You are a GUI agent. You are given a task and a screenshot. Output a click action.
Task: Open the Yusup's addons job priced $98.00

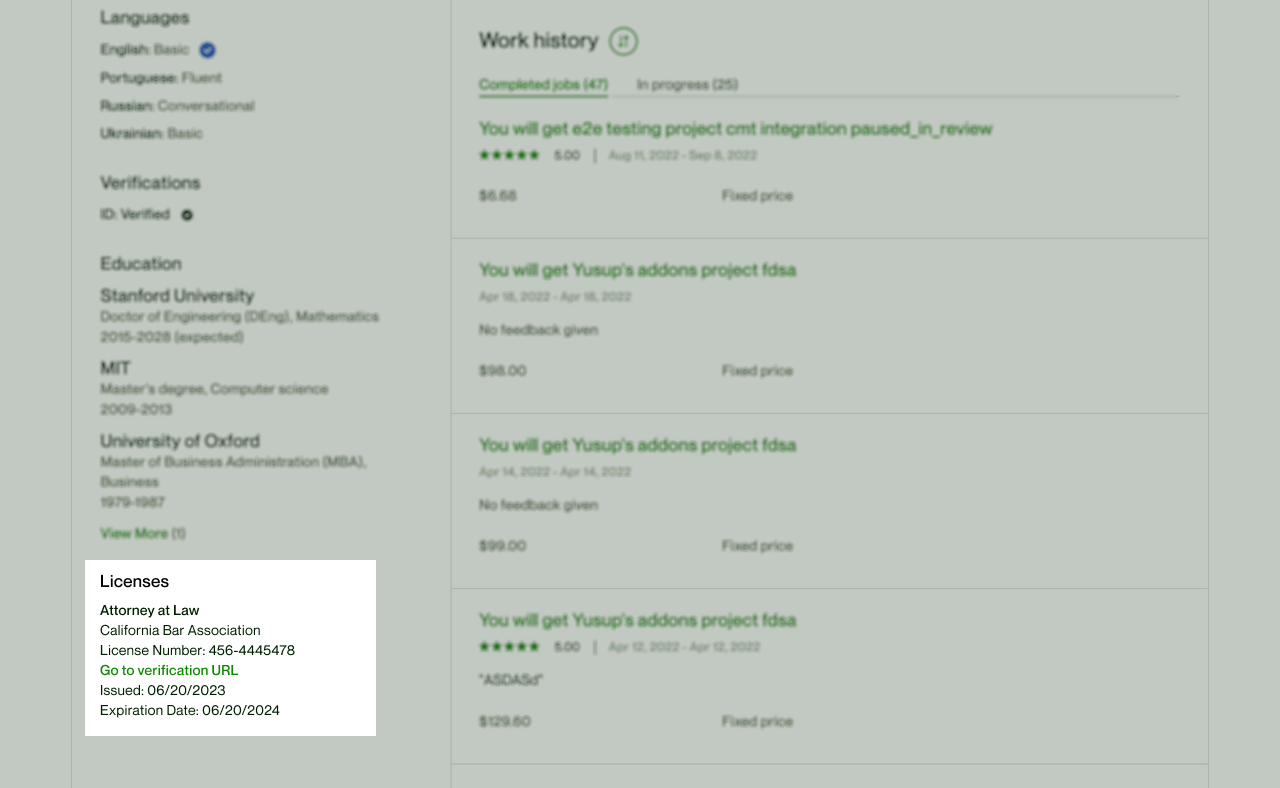click(637, 270)
